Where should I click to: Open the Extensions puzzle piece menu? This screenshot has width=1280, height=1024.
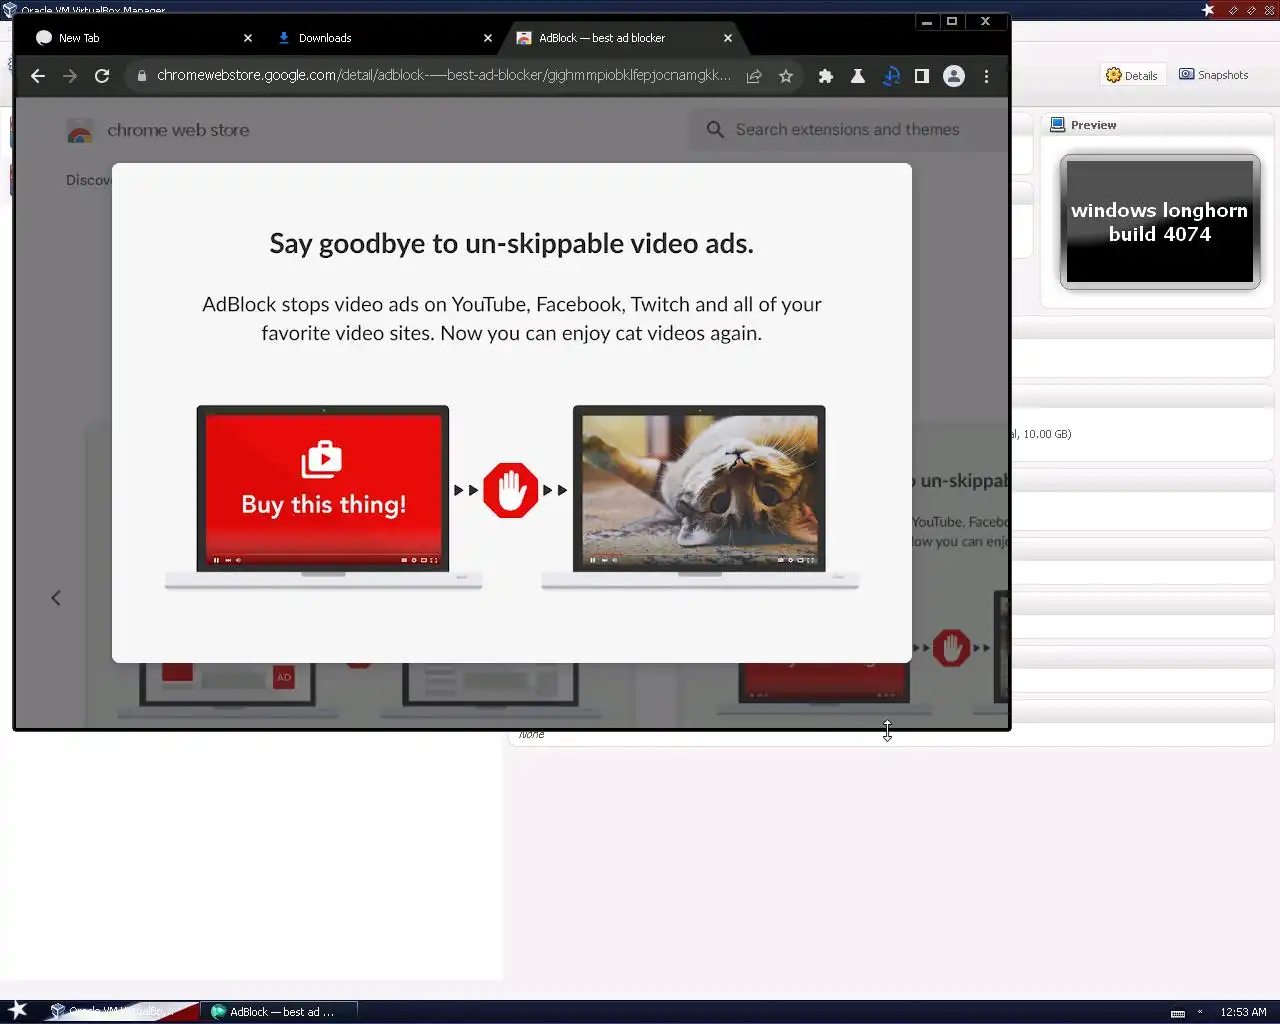pyautogui.click(x=826, y=76)
